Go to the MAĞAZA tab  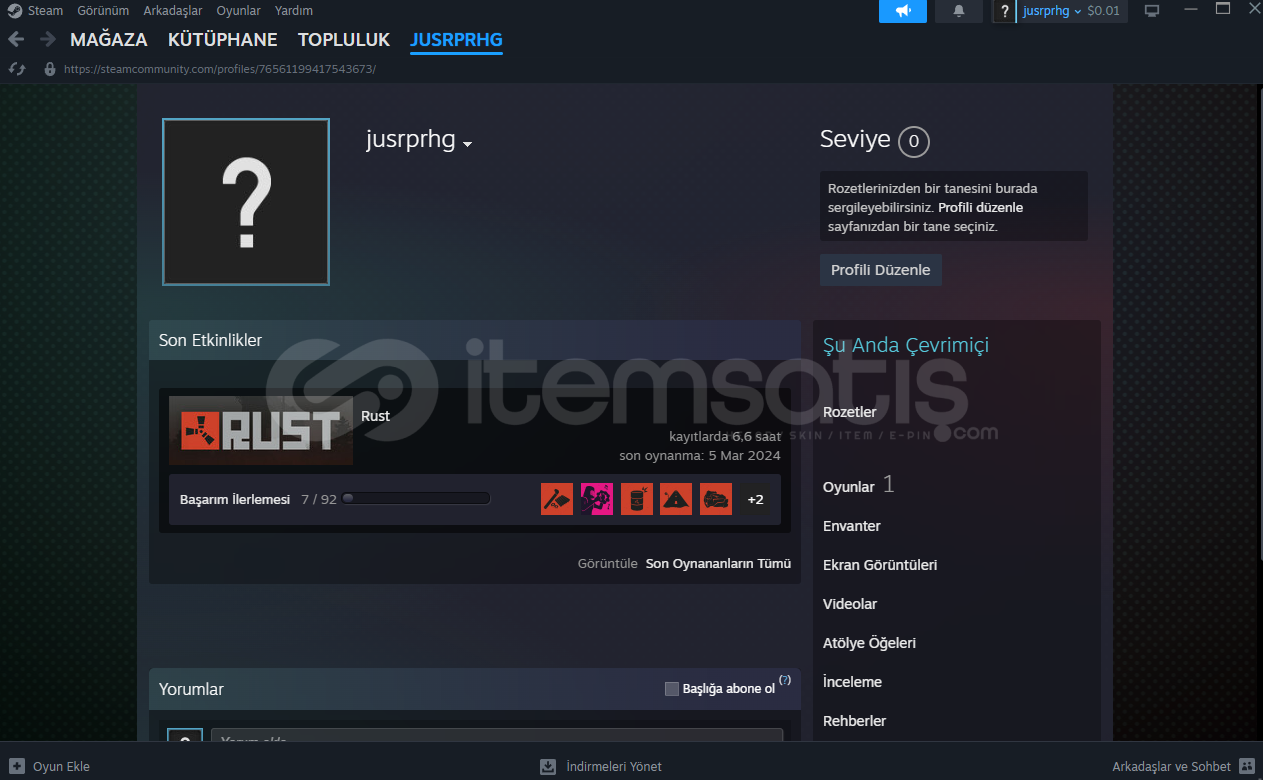109,40
